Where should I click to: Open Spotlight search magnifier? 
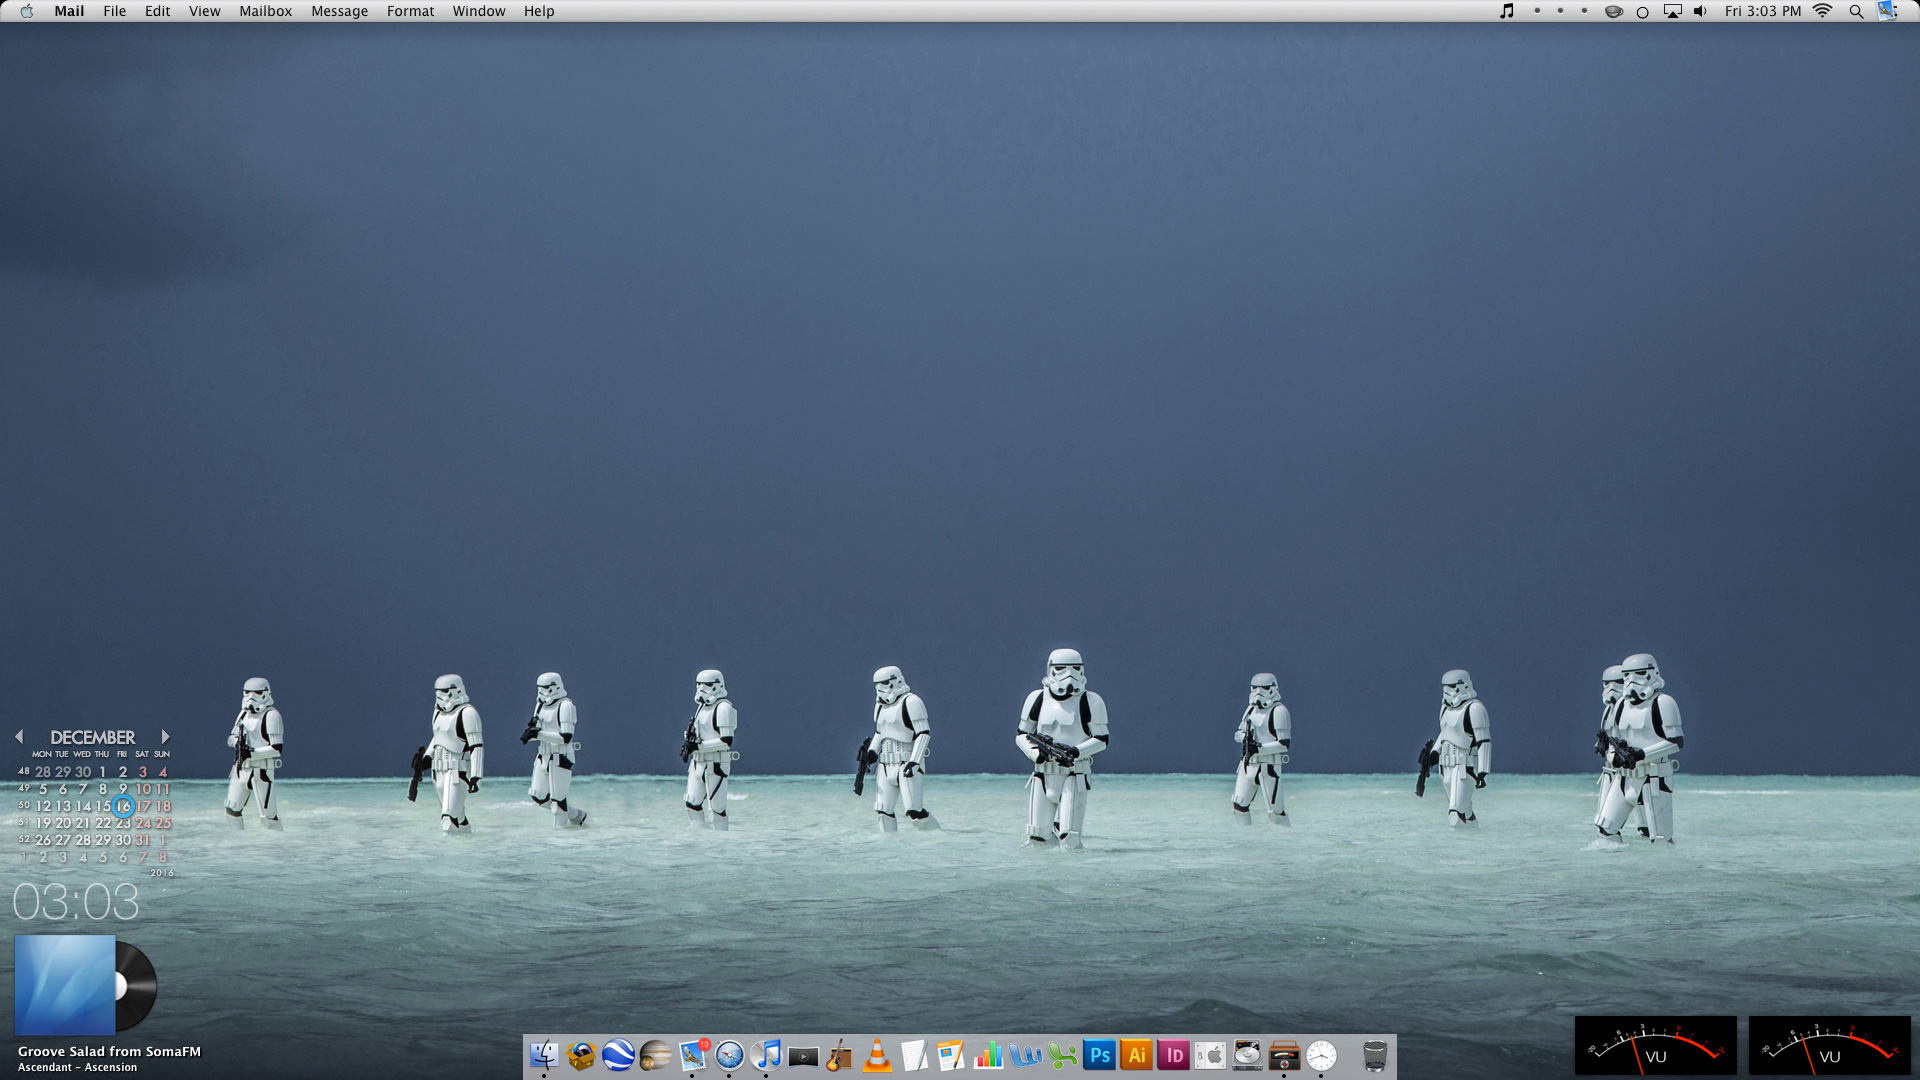click(1856, 12)
